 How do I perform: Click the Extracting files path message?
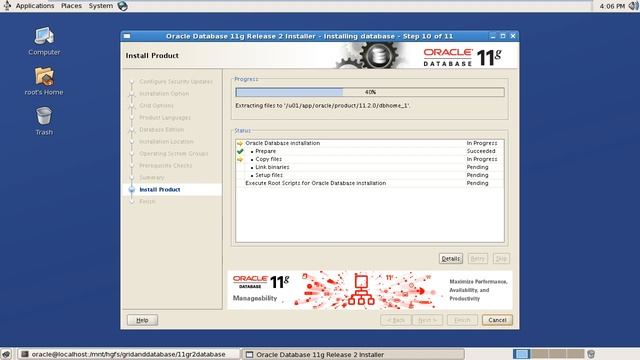[322, 105]
